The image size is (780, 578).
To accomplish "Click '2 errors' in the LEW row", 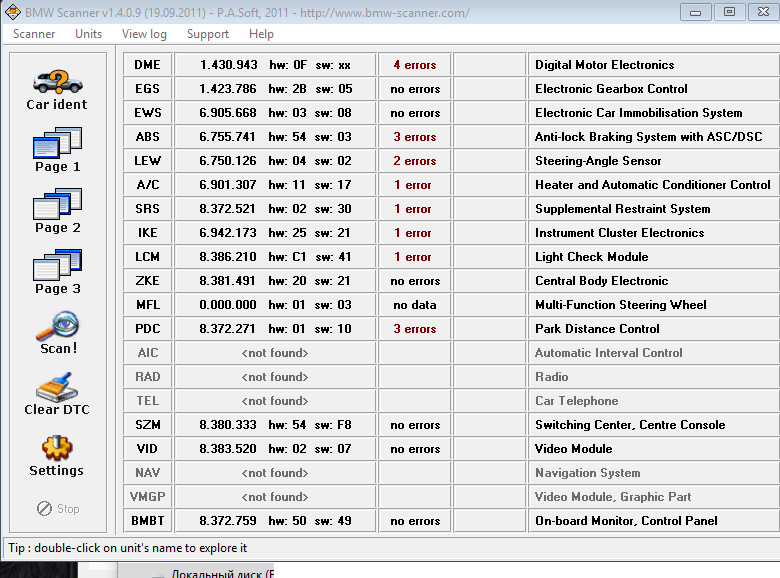I will pos(415,161).
